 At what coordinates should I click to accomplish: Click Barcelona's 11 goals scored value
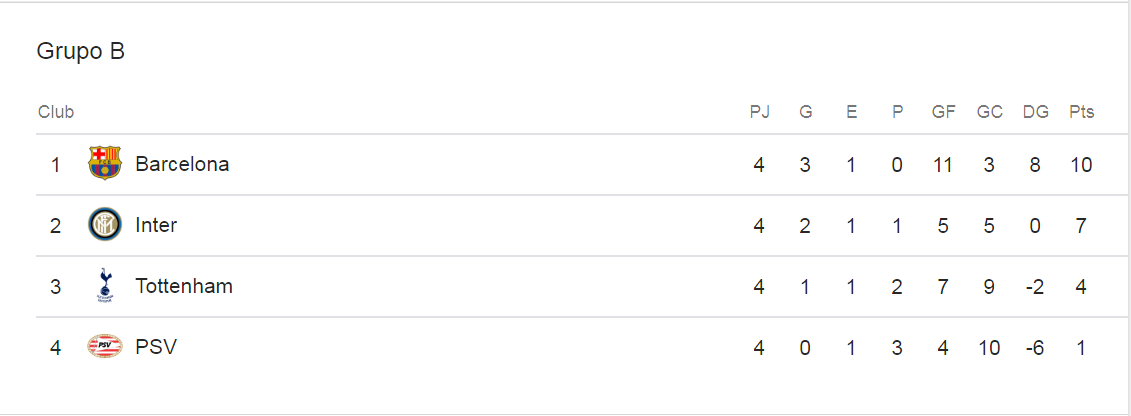tap(942, 164)
